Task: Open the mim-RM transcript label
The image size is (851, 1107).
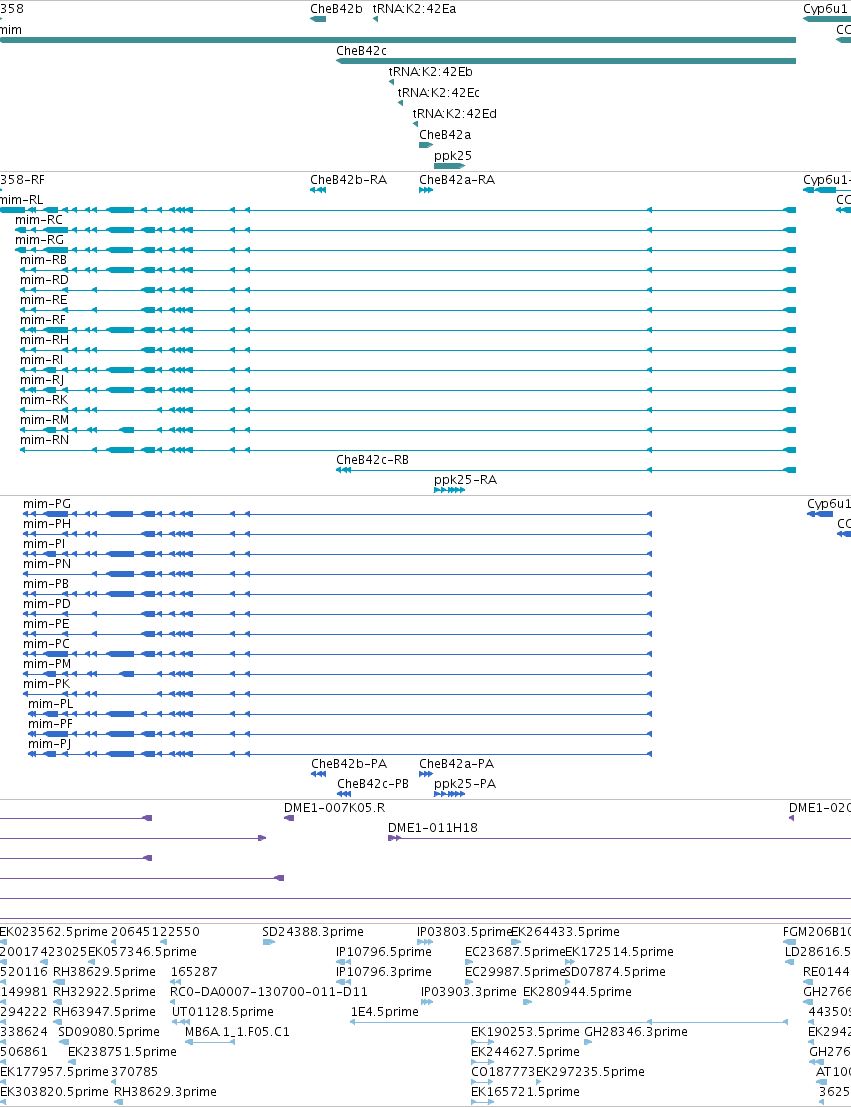Action: tap(44, 420)
